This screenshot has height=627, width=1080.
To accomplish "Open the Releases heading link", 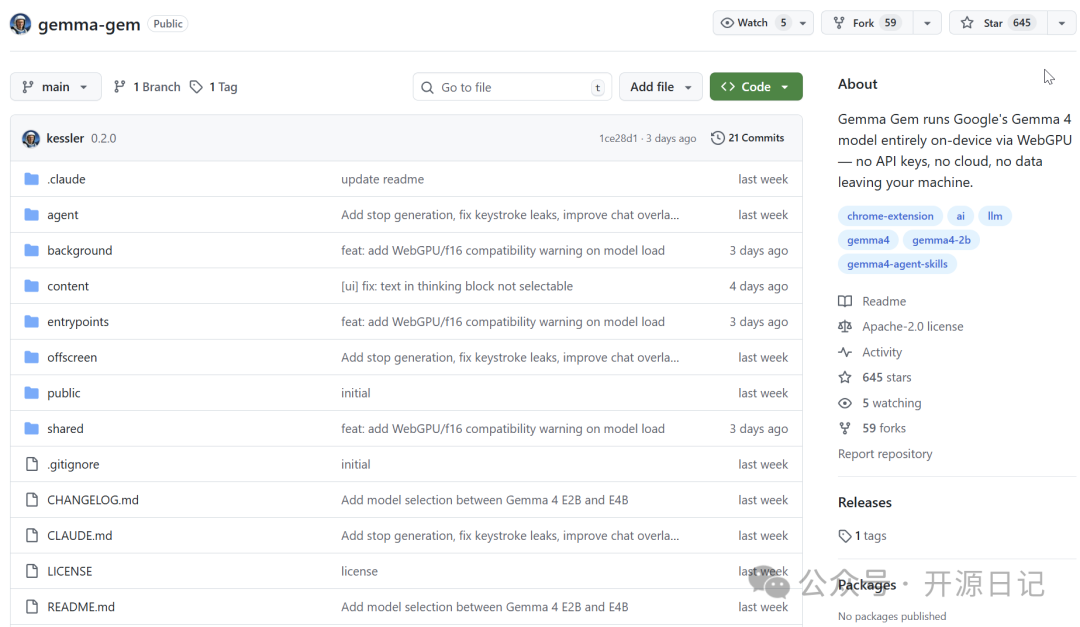I will coord(864,503).
